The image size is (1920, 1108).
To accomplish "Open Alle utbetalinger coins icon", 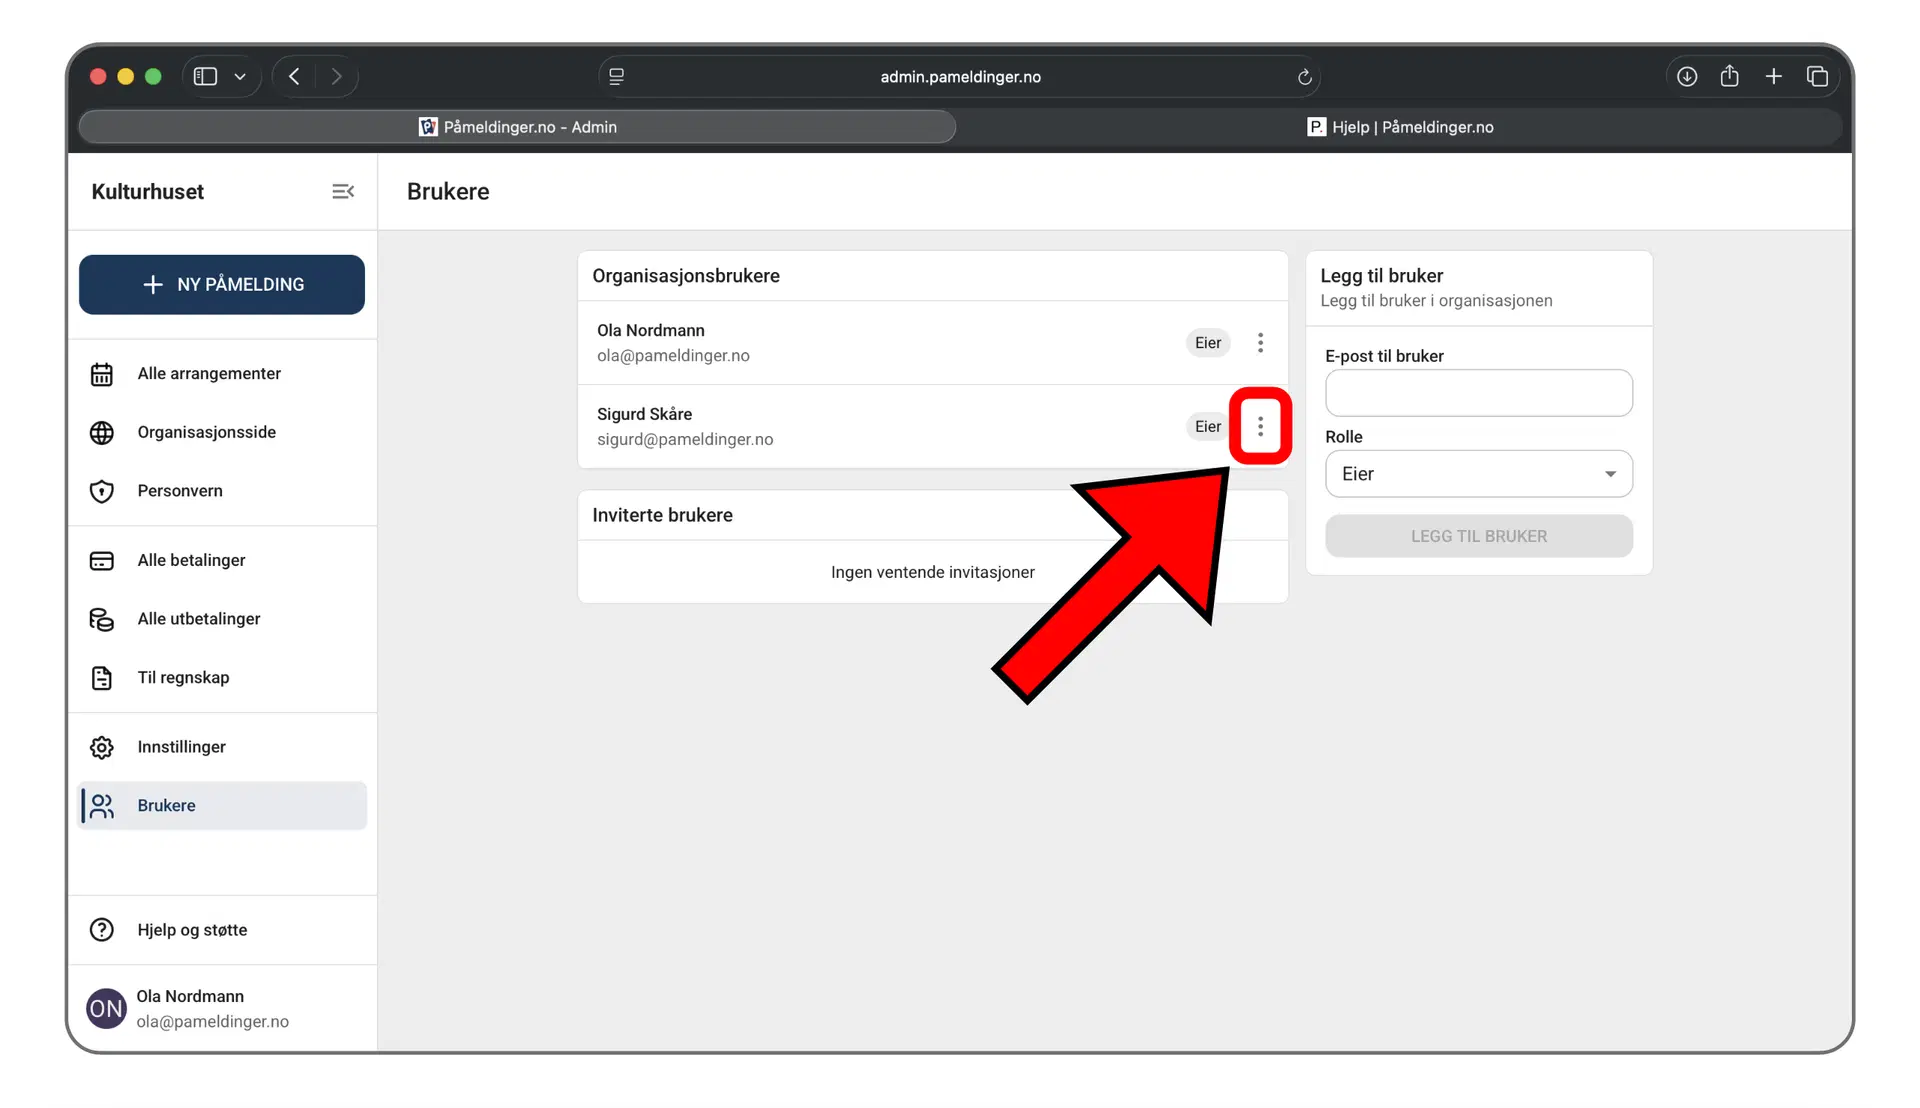I will click(x=102, y=619).
